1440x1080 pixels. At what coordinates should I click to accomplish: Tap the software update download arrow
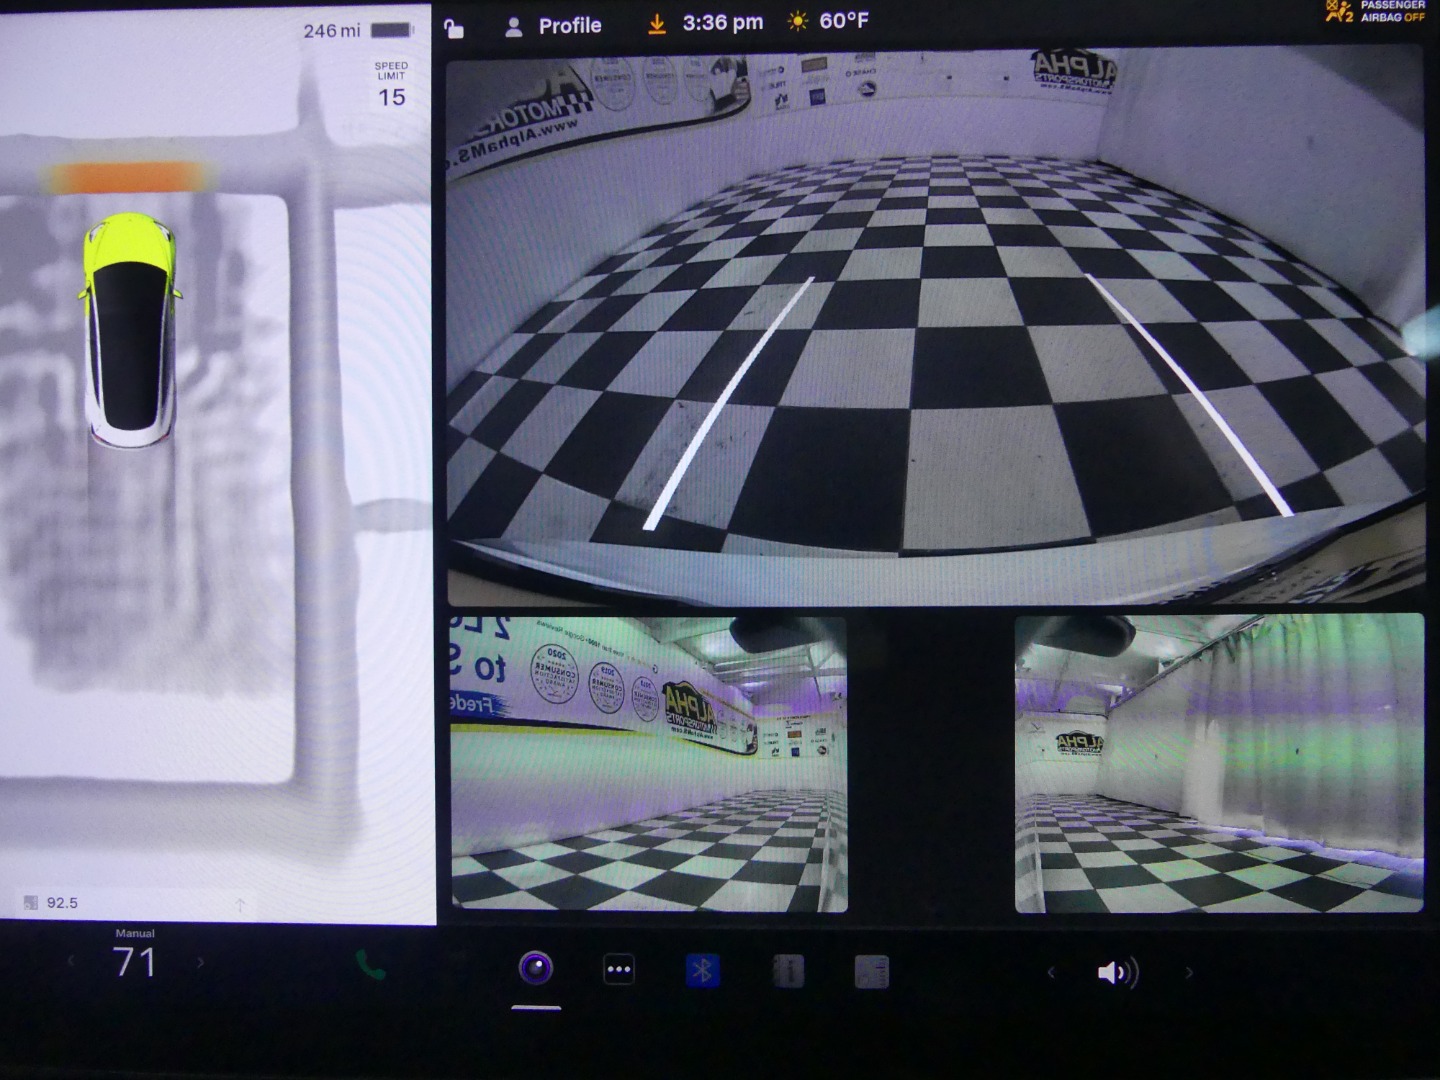coord(657,24)
